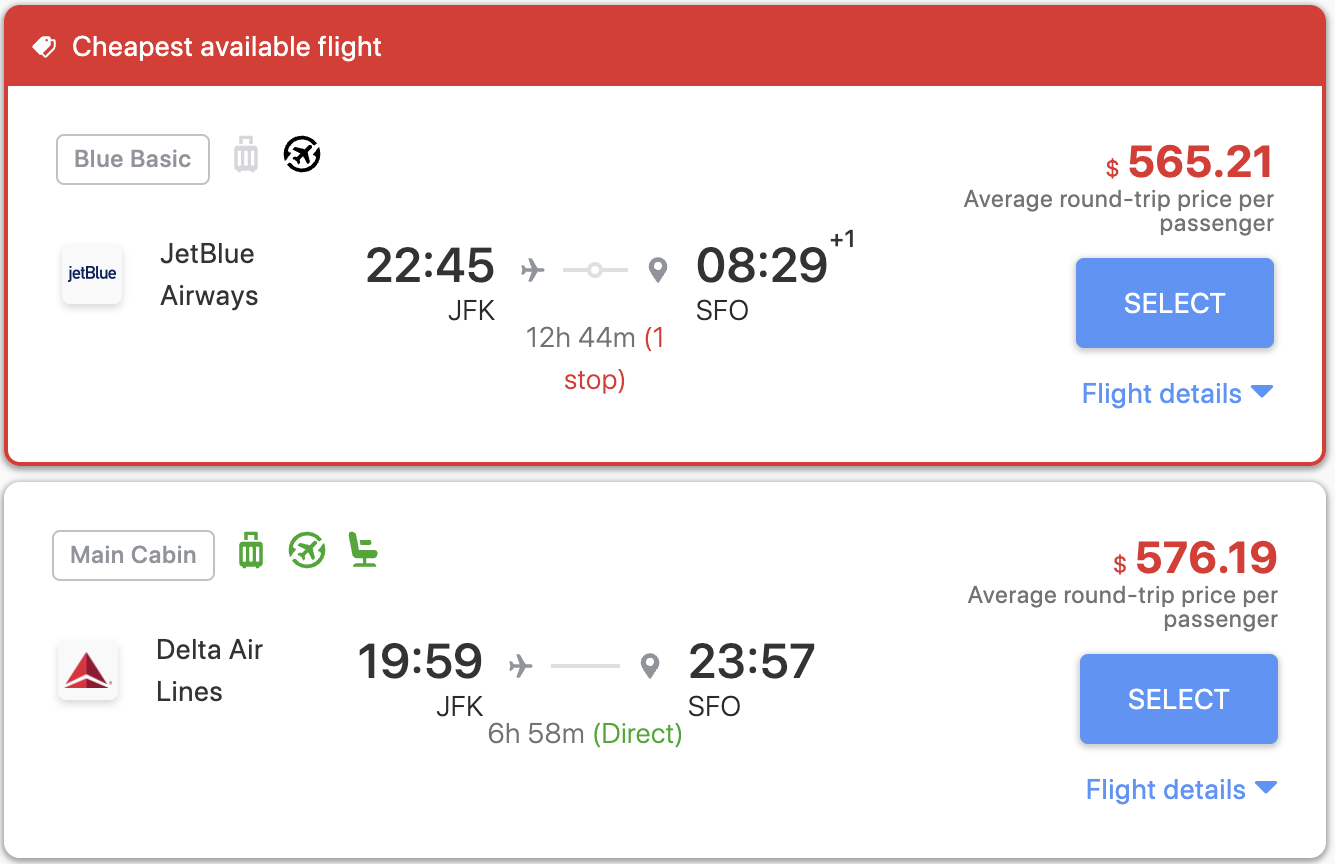Click the JetBlue departure airplane icon
Viewport: 1335px width, 864px height.
533,270
